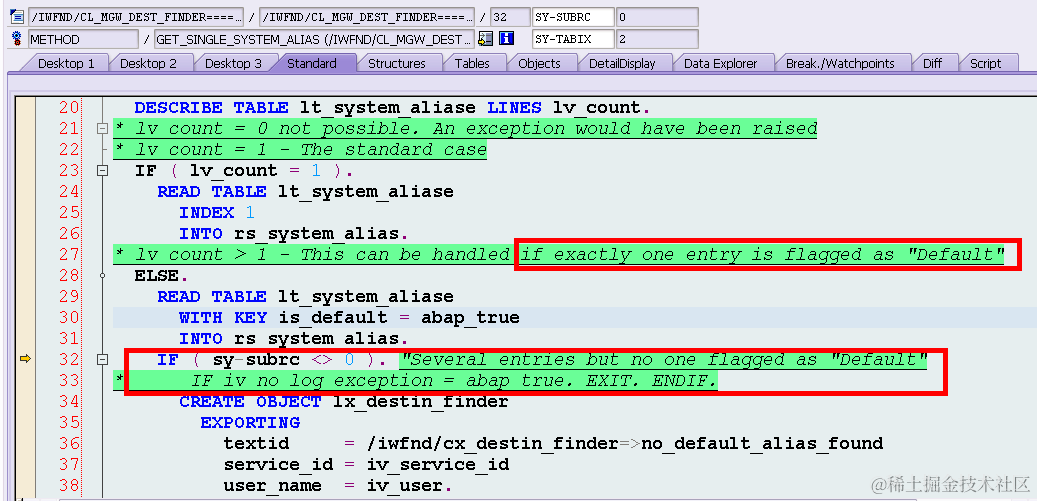1037x501 pixels.
Task: Click the EXPORTING keyword on line 35
Action: point(250,422)
